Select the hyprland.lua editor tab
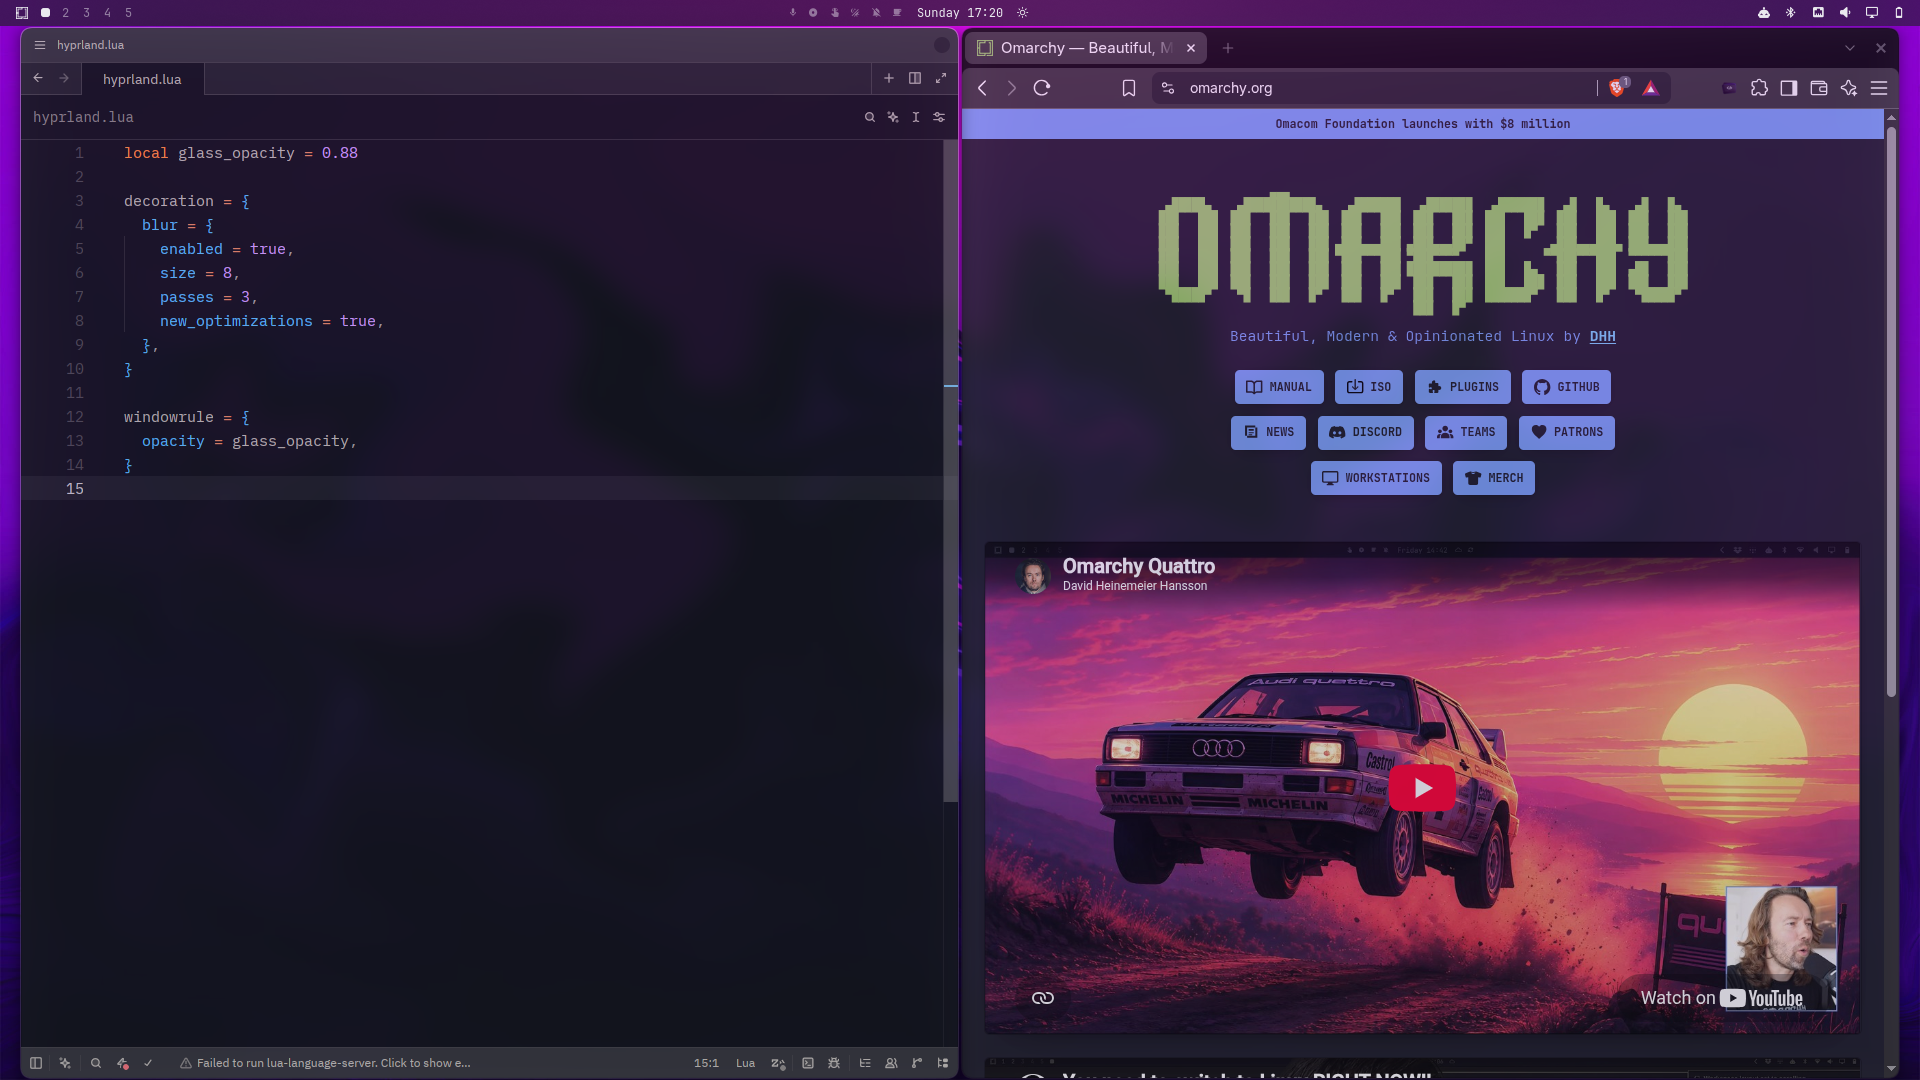The height and width of the screenshot is (1080, 1920). click(142, 79)
